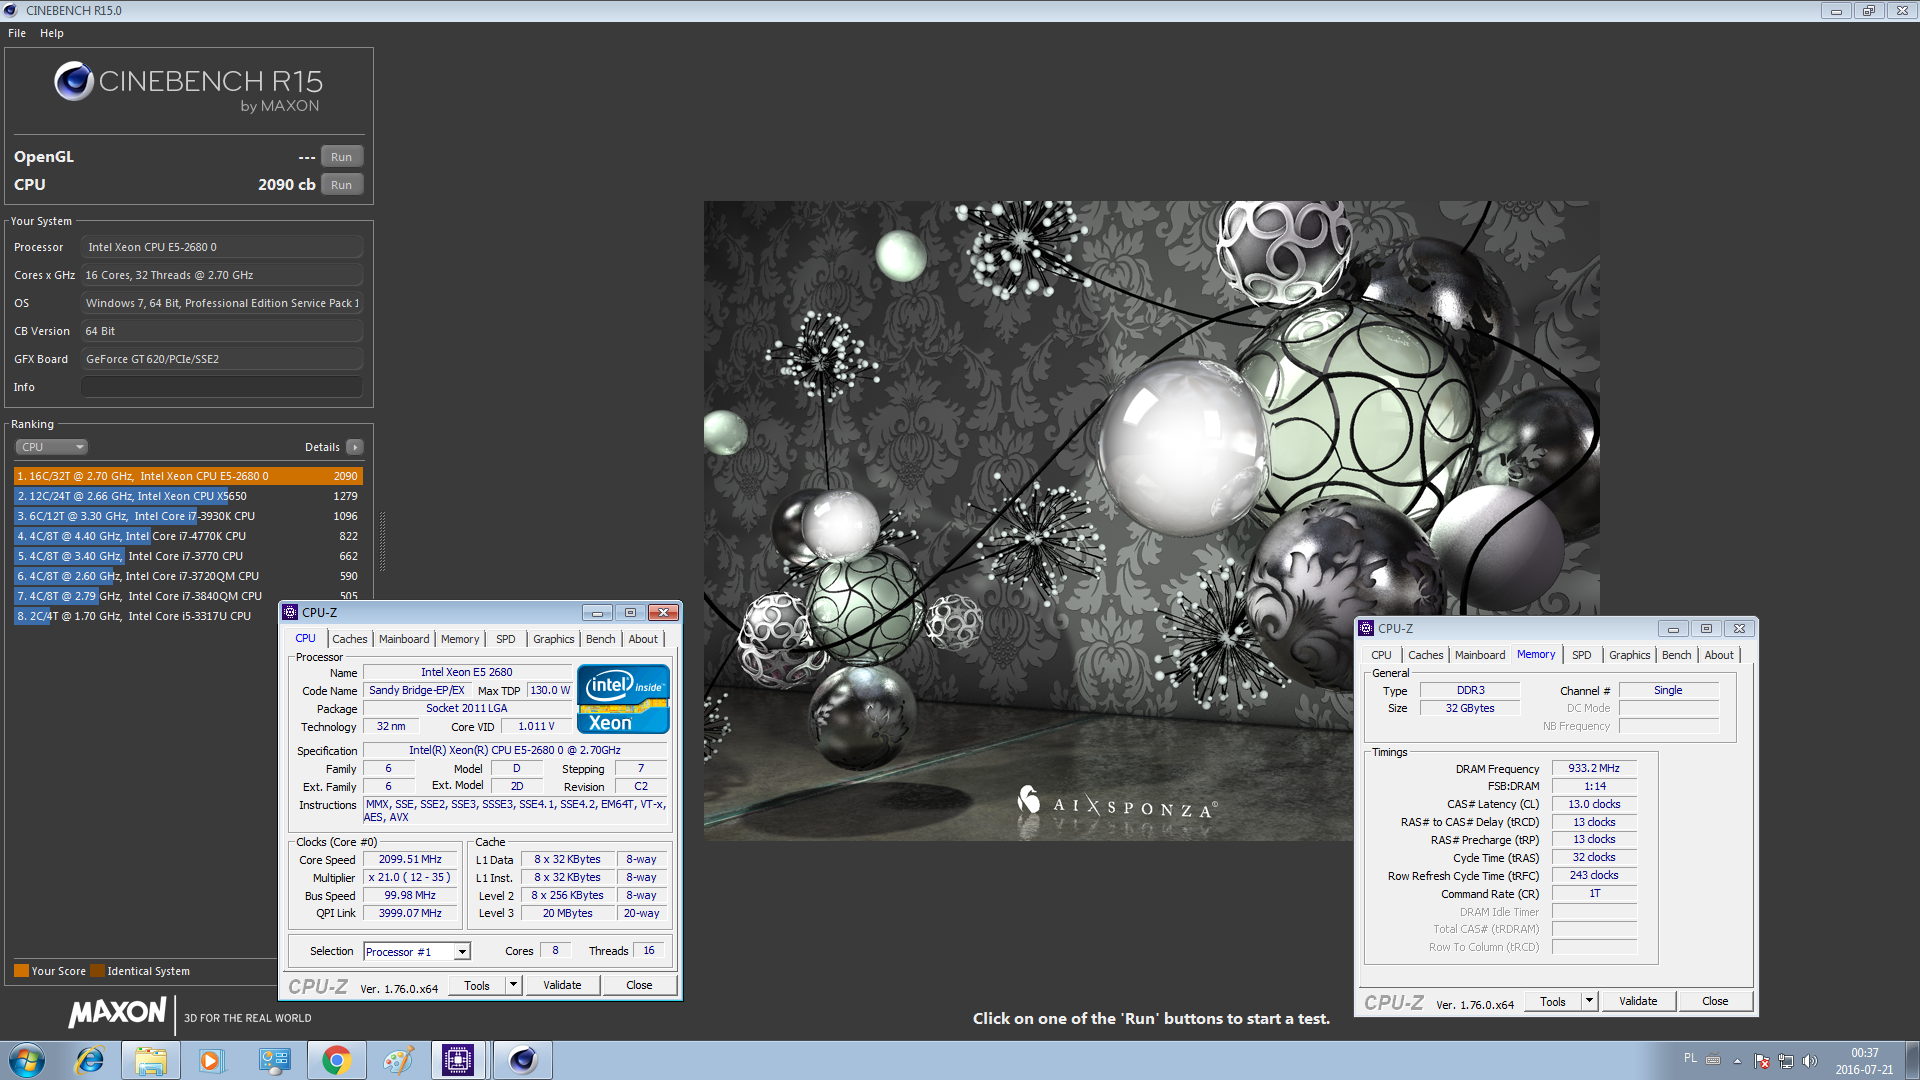Select ranking row Intel Xeon CPU E5-2680 0
This screenshot has height=1080, width=1920.
[x=188, y=476]
